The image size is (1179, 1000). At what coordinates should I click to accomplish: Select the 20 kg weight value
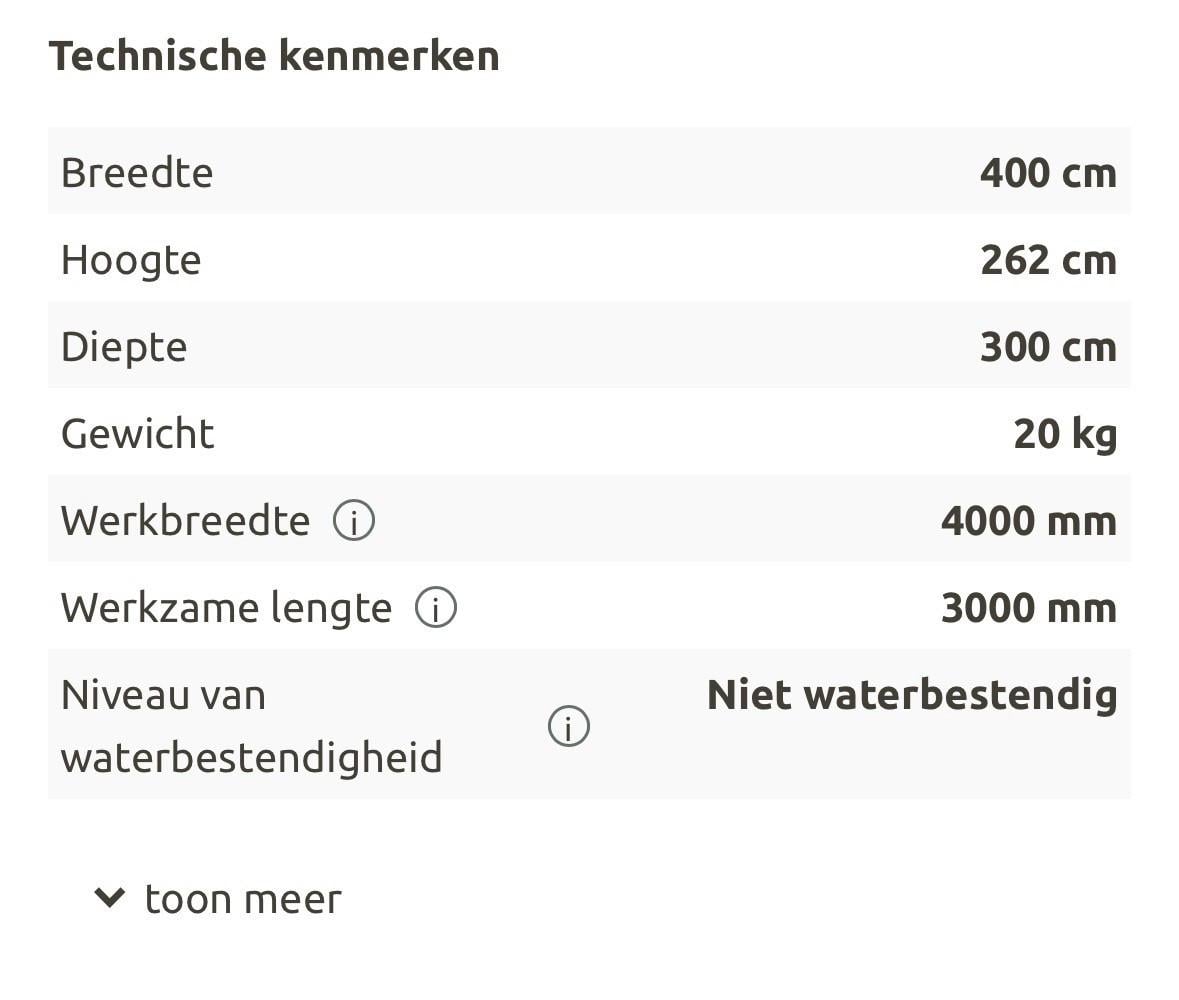click(x=1065, y=434)
